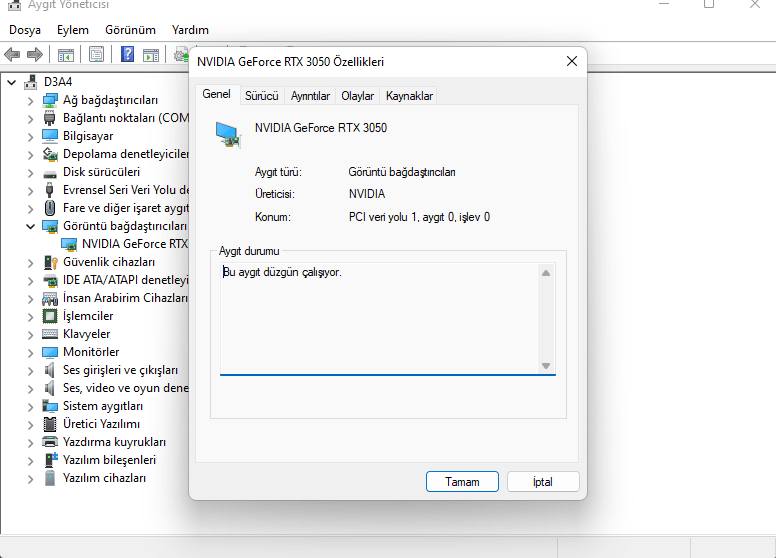Viewport: 776px width, 558px height.
Task: Collapse the D3A4 root node
Action: coord(11,83)
